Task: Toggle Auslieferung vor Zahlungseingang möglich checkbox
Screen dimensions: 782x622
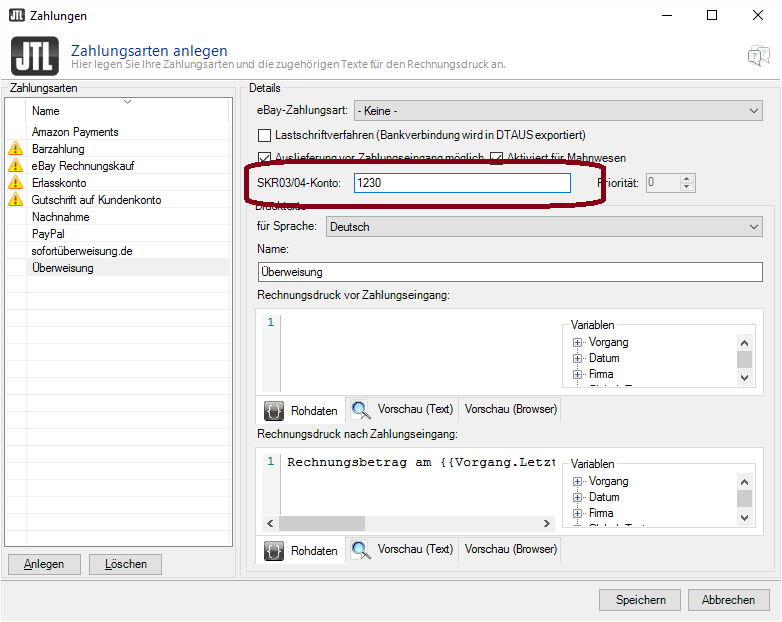Action: point(265,158)
